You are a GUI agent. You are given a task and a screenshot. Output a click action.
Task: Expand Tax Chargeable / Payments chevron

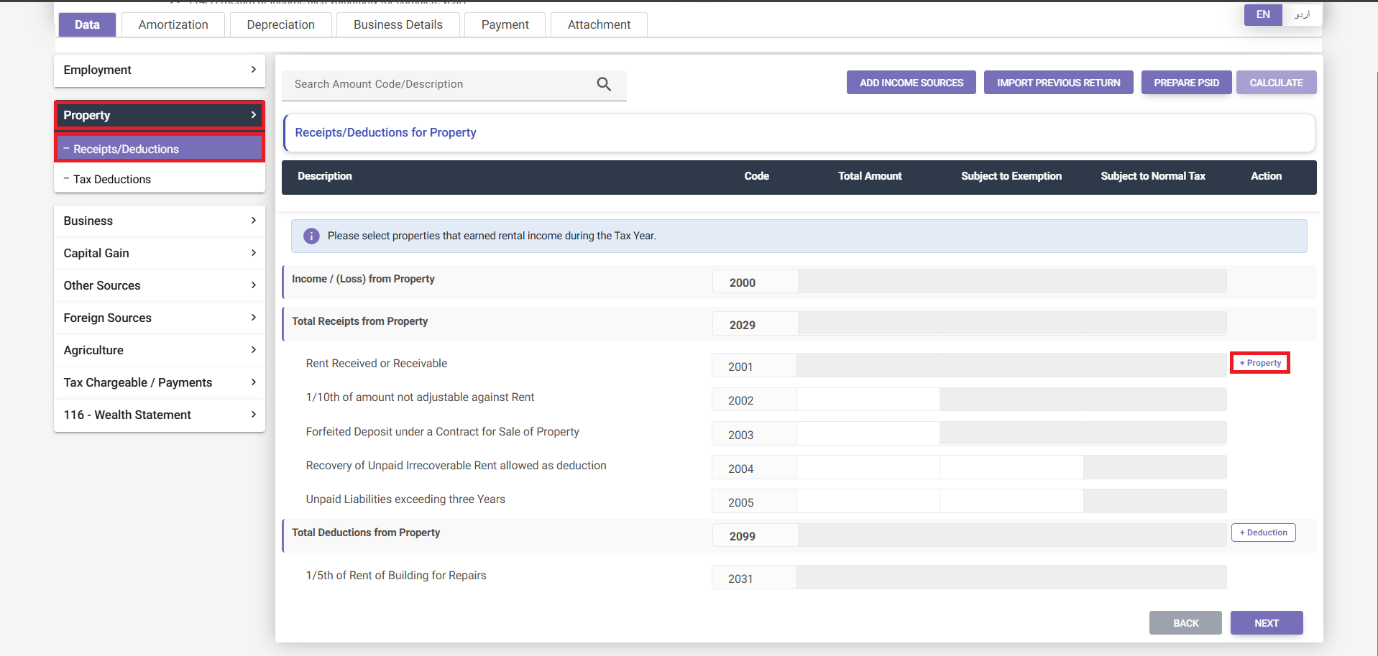(253, 382)
